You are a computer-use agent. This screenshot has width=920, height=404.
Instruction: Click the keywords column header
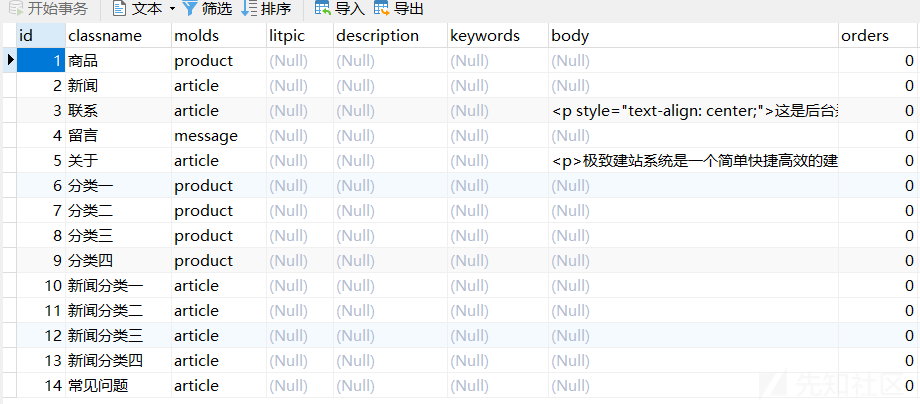click(x=485, y=36)
